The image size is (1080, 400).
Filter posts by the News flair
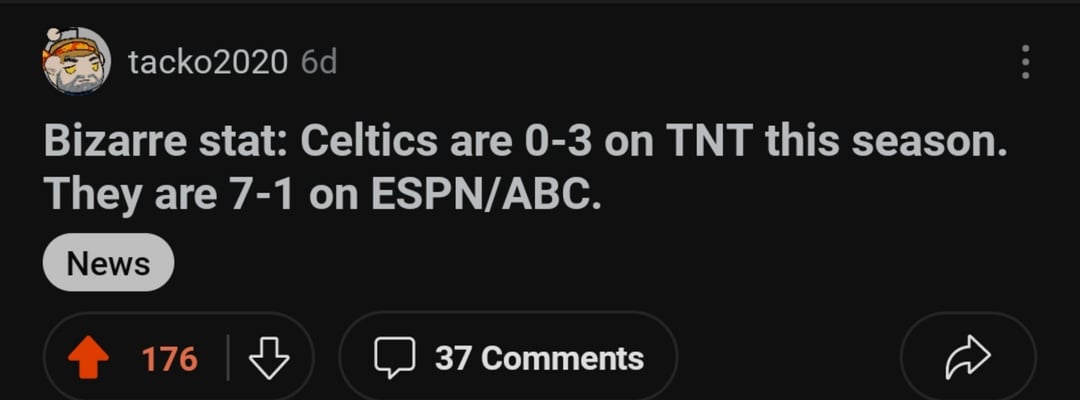[108, 263]
